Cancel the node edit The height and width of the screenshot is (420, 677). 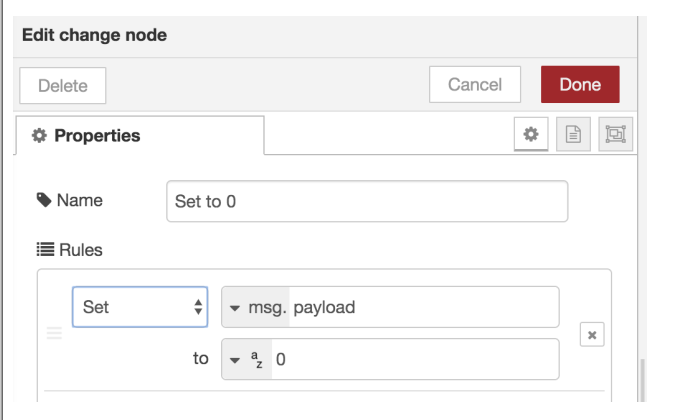(475, 85)
